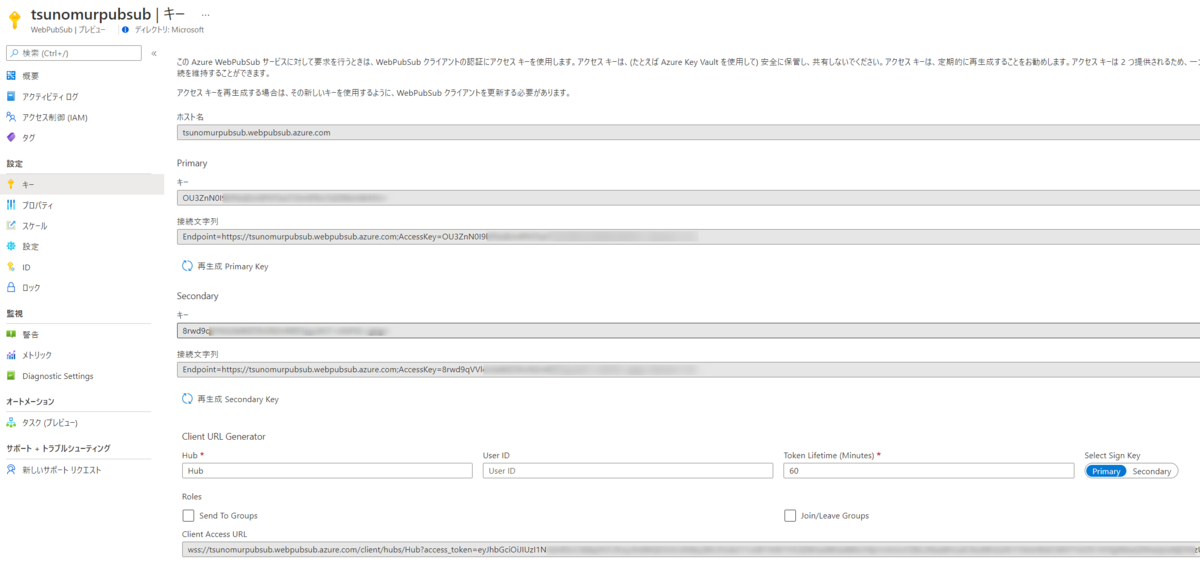Image resolution: width=1200 pixels, height=572 pixels.
Task: Click the 概要 overview icon
Action: pos(11,76)
